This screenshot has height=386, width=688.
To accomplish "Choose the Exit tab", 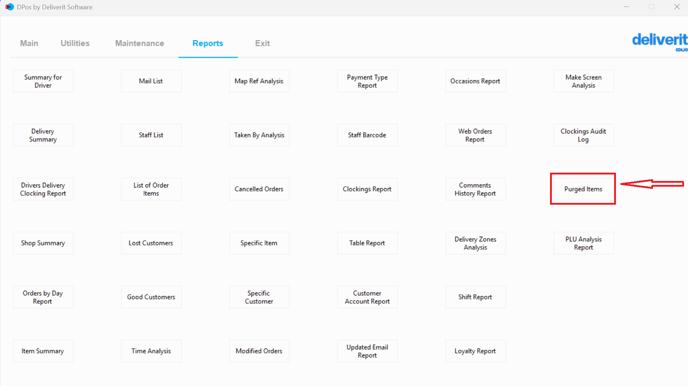I will pyautogui.click(x=262, y=43).
